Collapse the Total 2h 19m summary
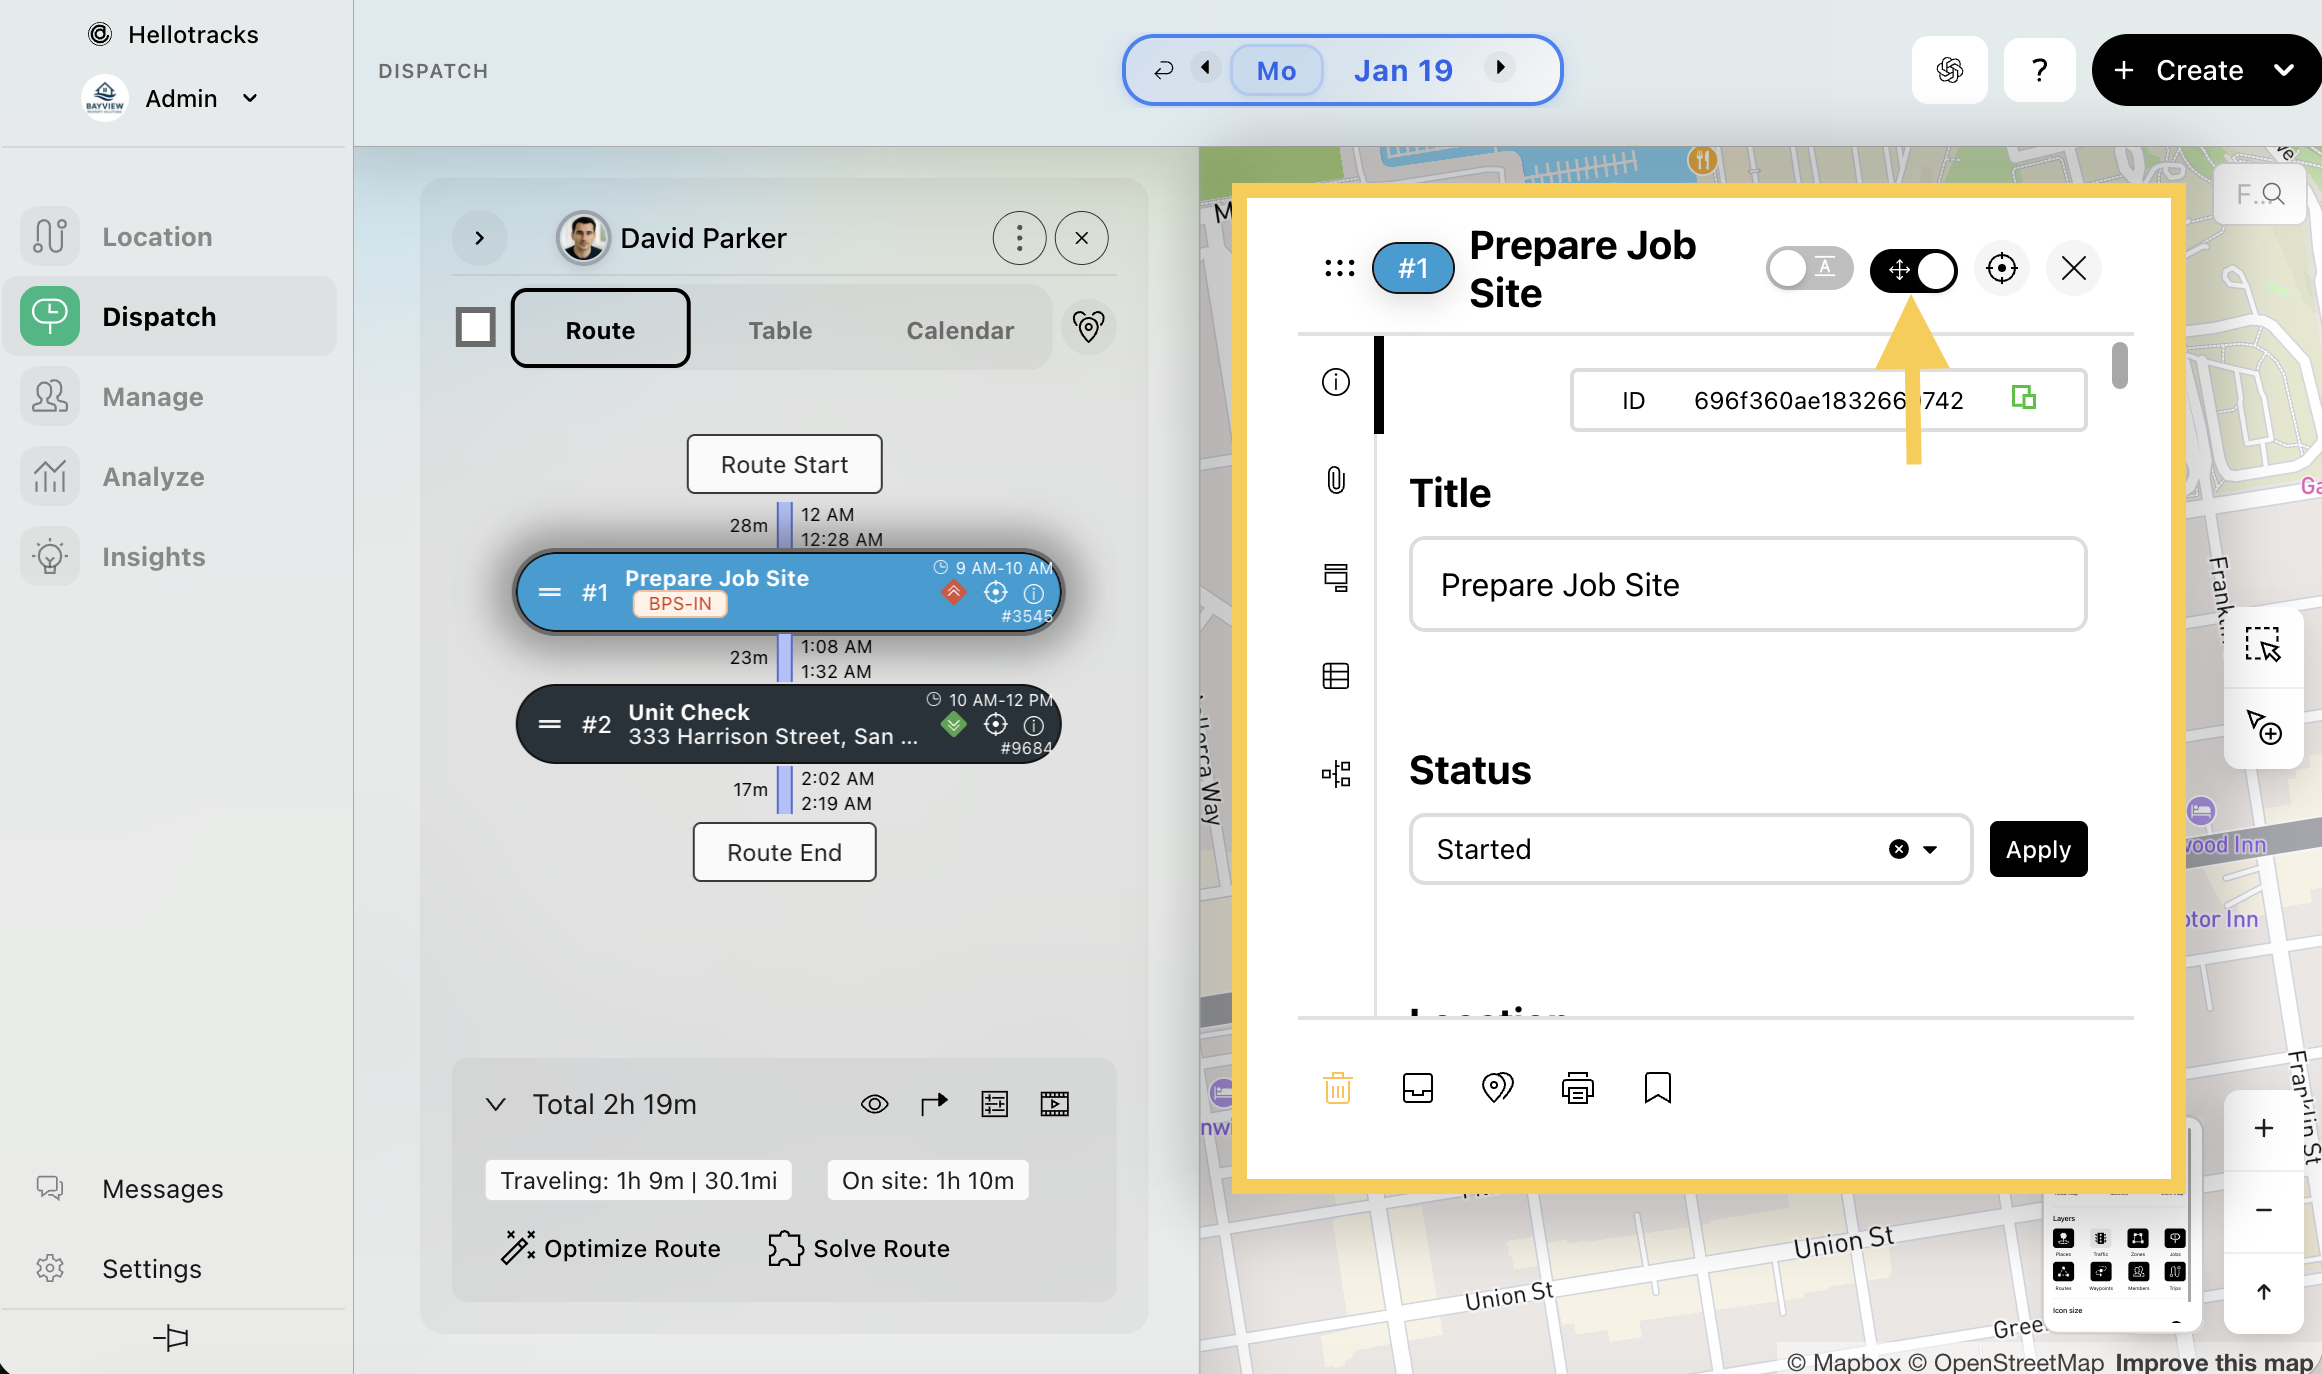Image resolution: width=2322 pixels, height=1374 pixels. (x=495, y=1104)
